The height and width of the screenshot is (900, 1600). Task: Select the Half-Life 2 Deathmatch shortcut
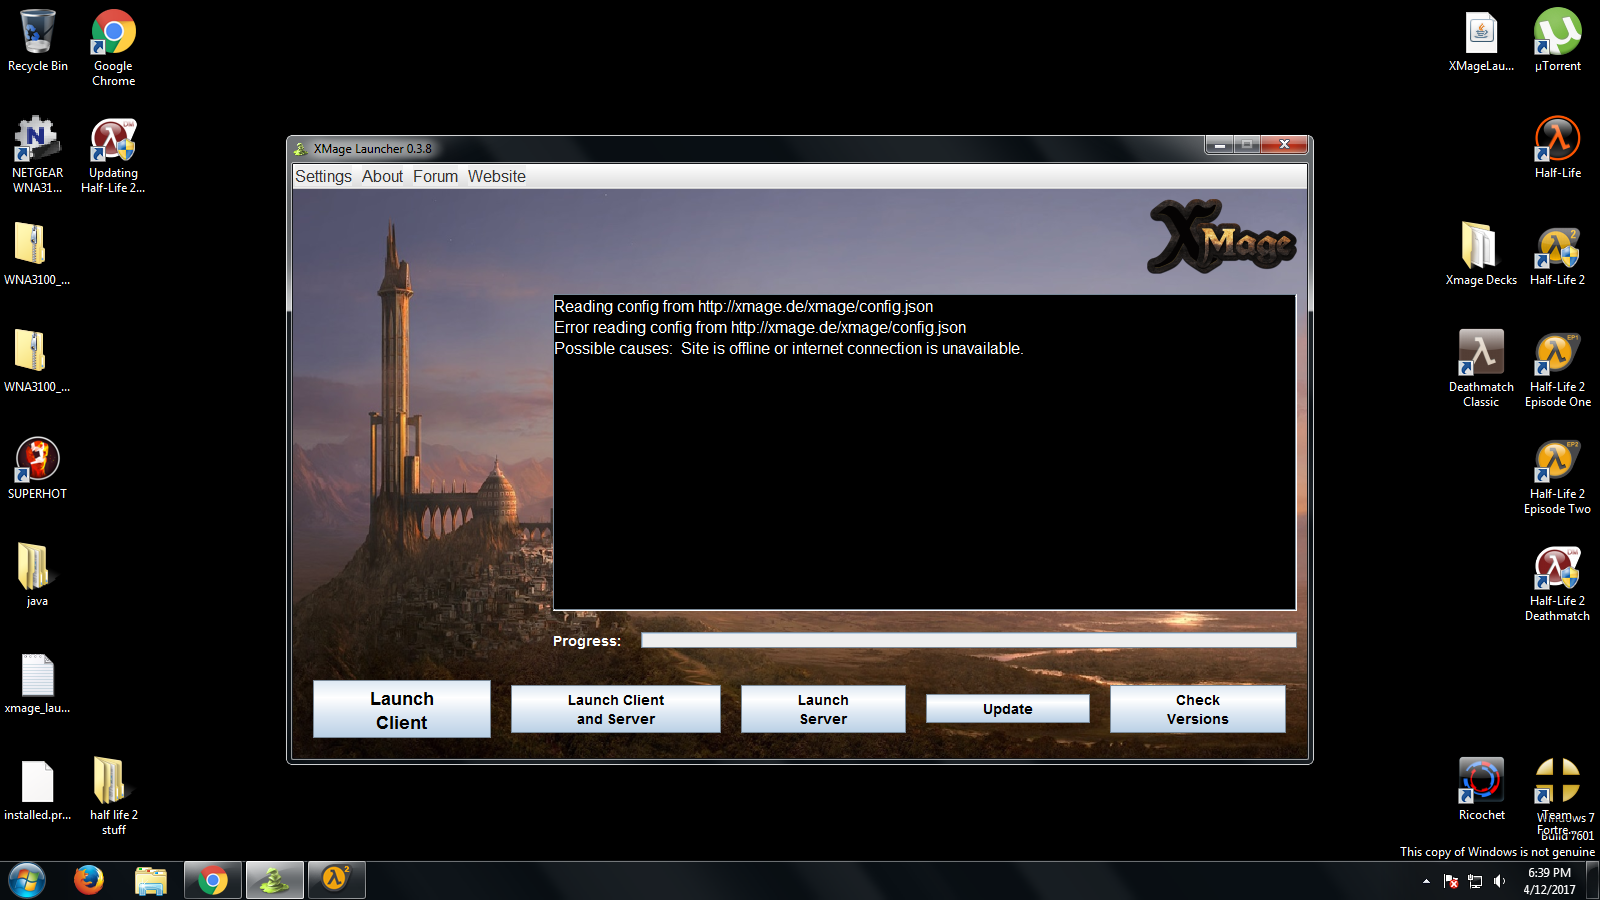(1558, 583)
